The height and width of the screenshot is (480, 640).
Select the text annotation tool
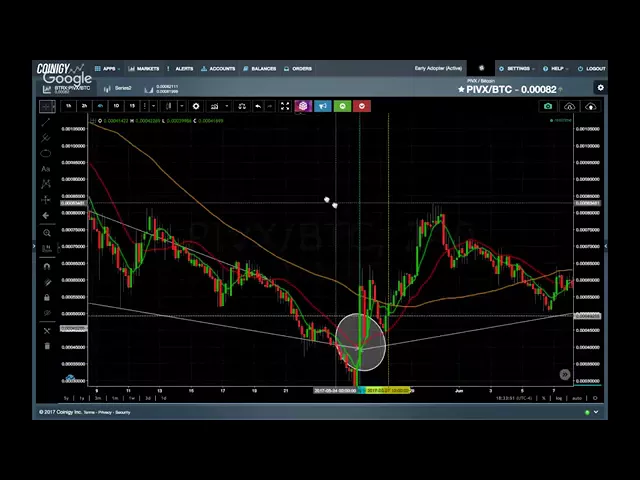(46, 169)
